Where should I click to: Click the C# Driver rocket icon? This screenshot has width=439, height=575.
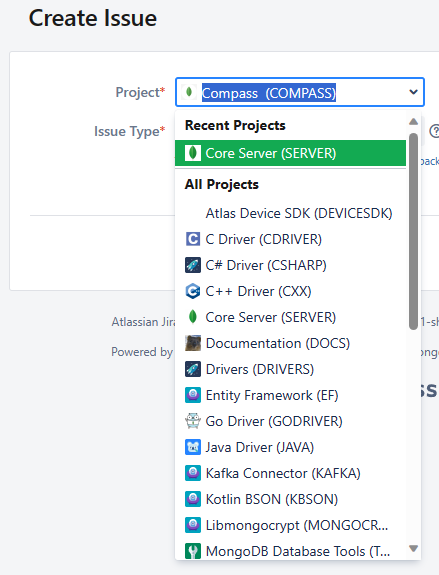[193, 265]
